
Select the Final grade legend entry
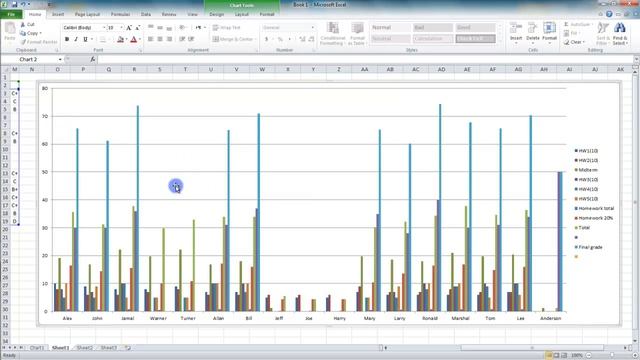point(589,247)
